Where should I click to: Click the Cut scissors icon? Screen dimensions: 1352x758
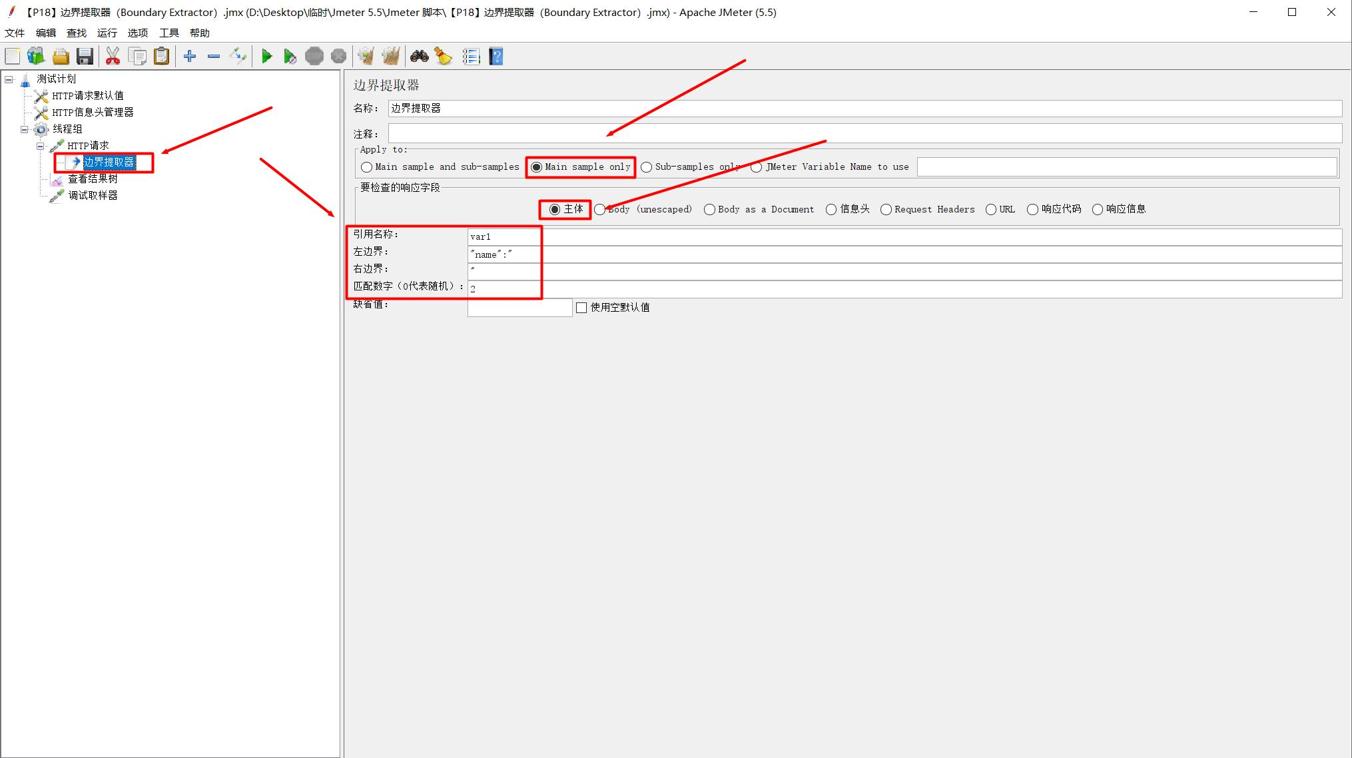[112, 57]
